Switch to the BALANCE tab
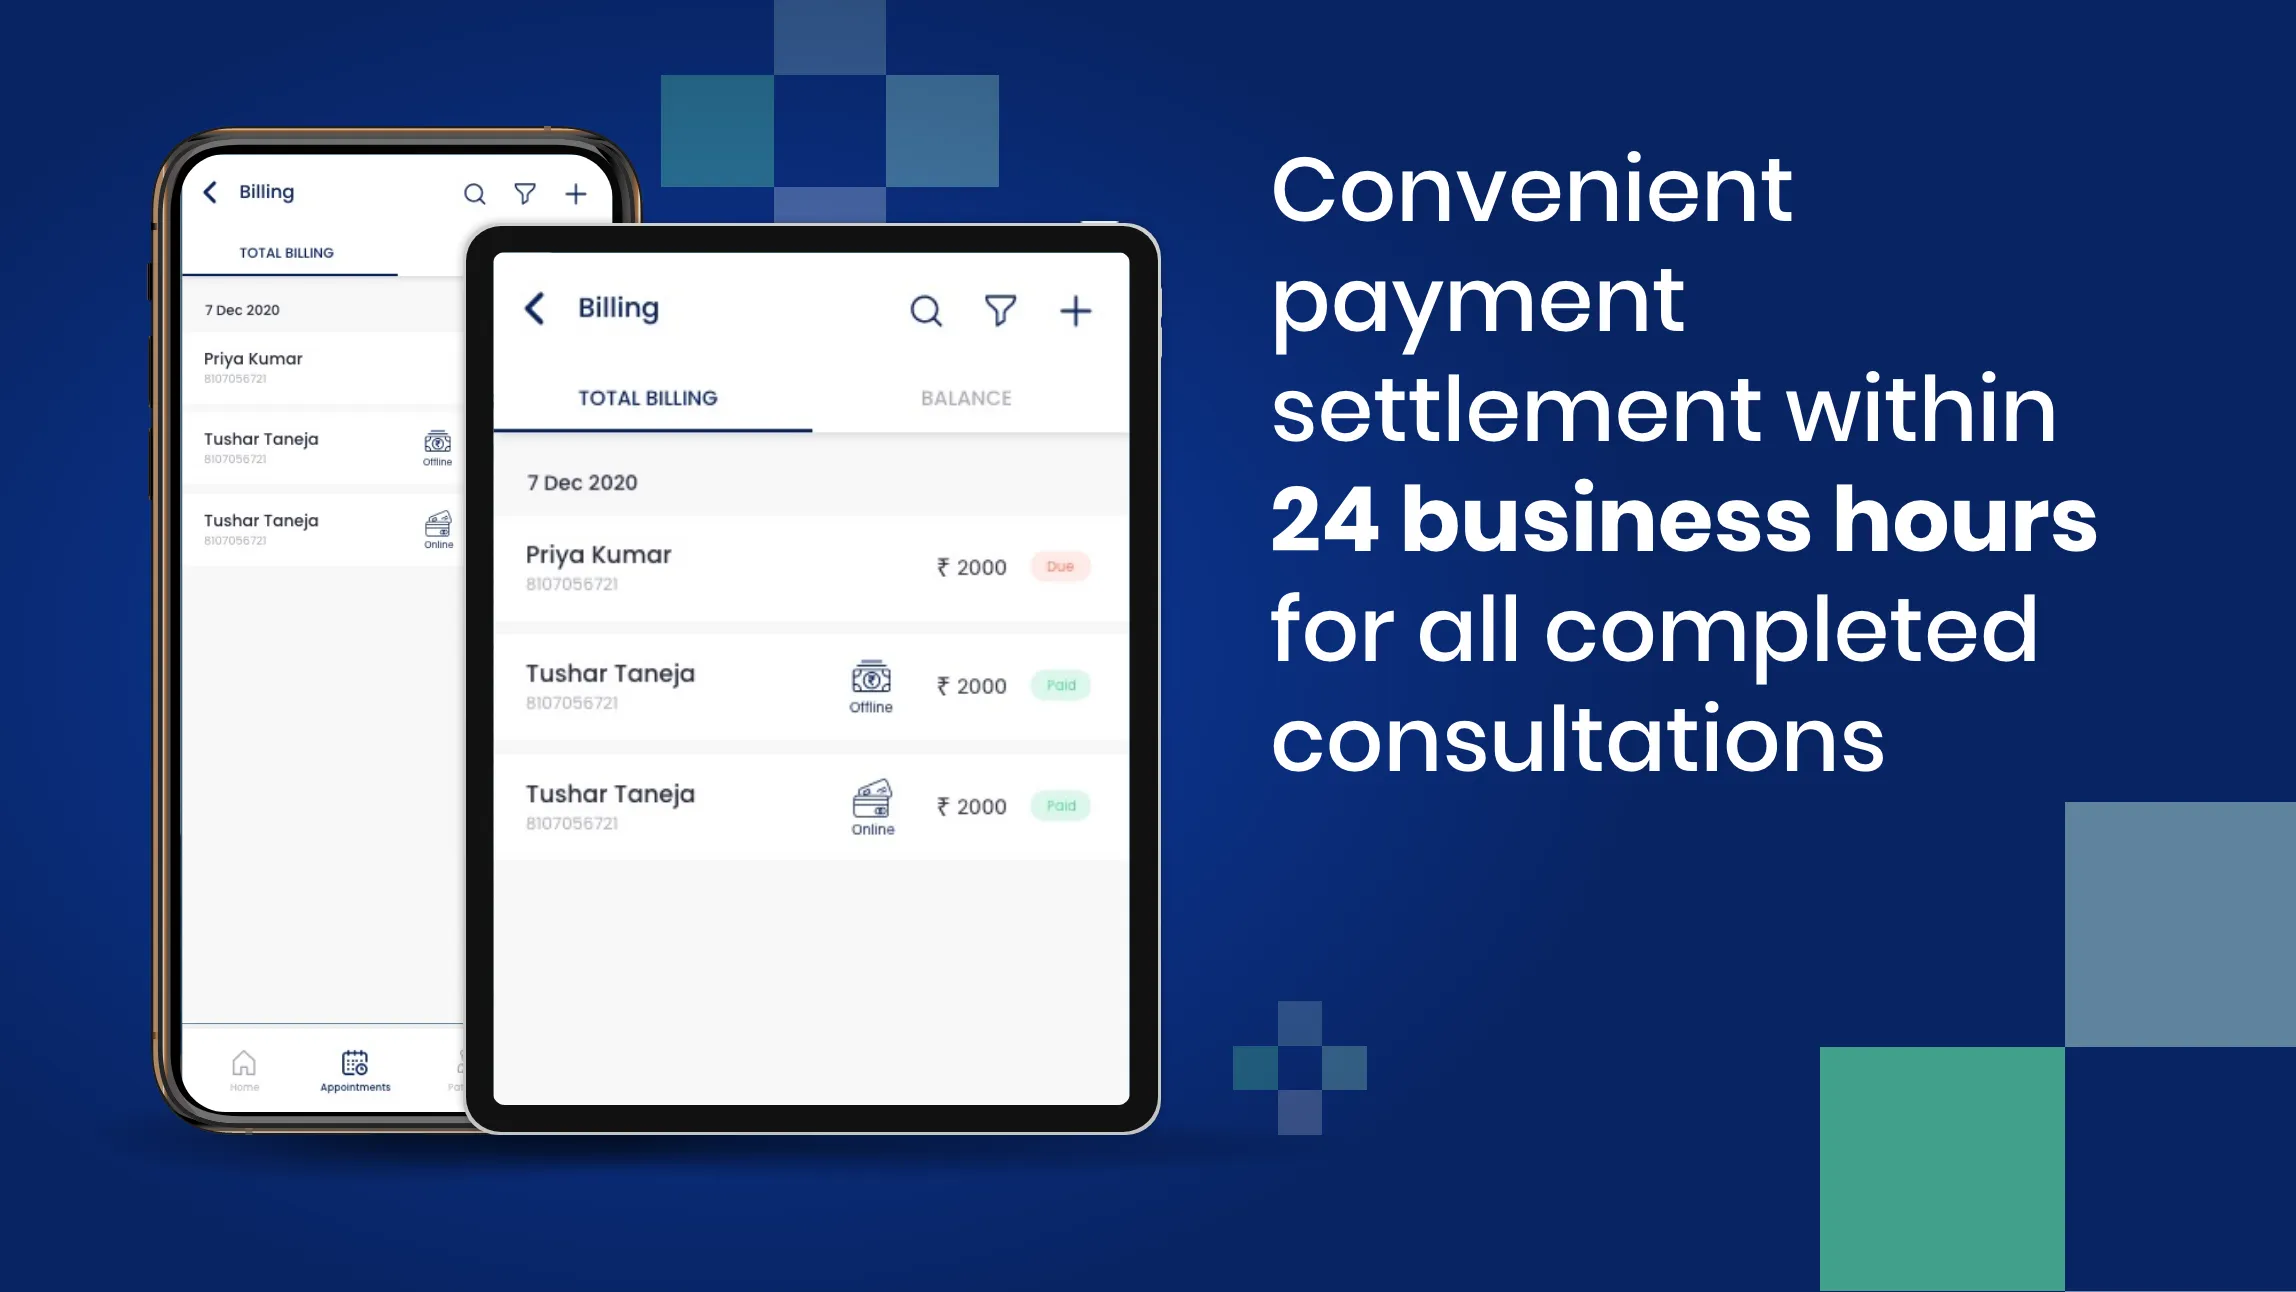2296x1292 pixels. [x=965, y=398]
